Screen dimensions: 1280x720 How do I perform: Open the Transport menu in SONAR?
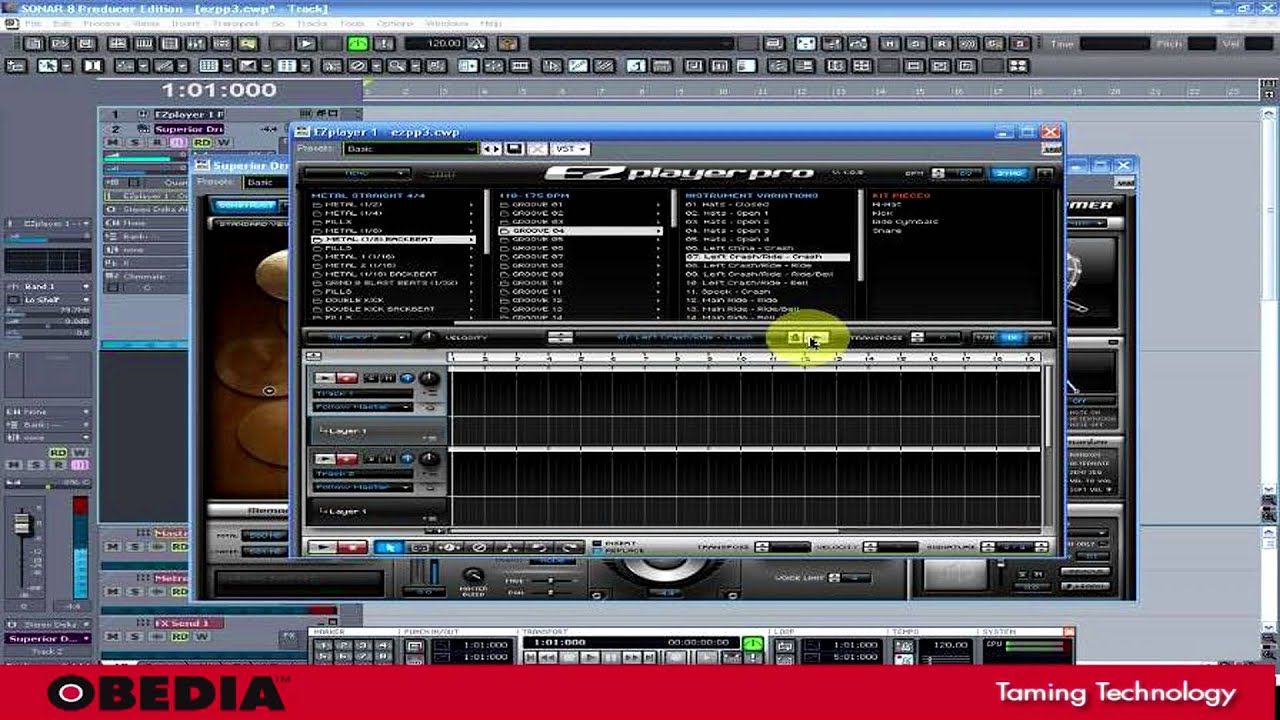click(x=236, y=24)
